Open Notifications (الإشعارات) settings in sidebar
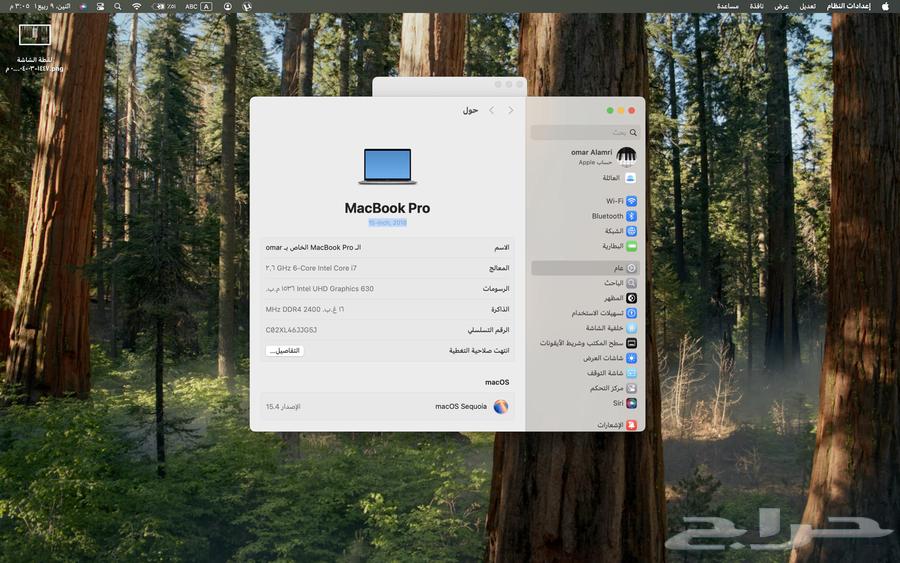 pos(616,425)
